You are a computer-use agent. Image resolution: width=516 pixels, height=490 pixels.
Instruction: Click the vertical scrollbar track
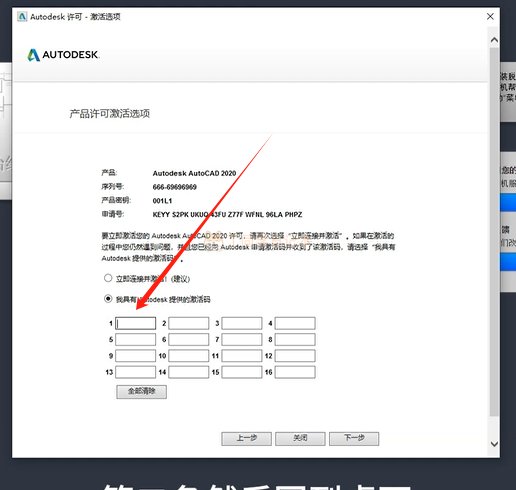(x=494, y=232)
